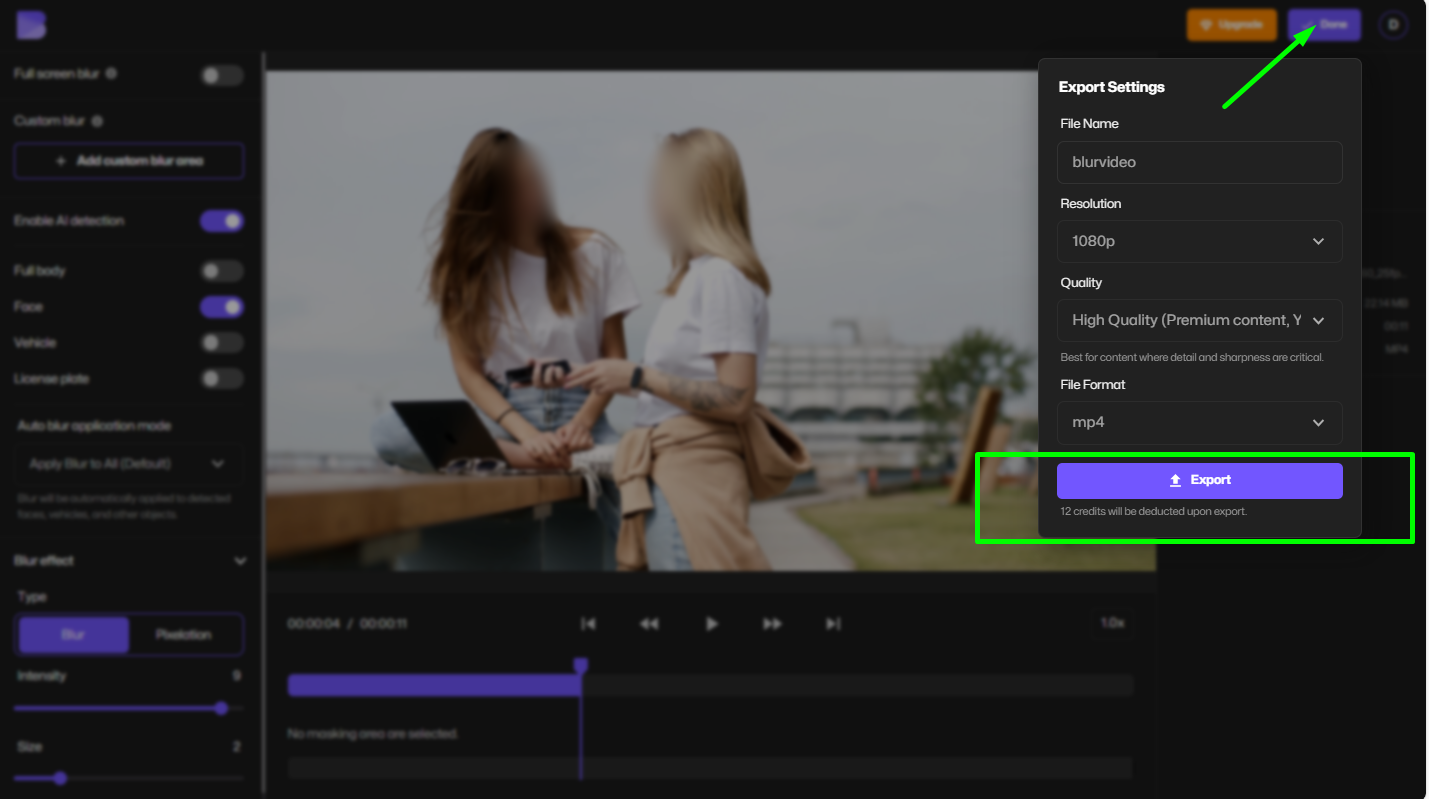Jump to the end of the video
The width and height of the screenshot is (1429, 799).
pyautogui.click(x=833, y=623)
